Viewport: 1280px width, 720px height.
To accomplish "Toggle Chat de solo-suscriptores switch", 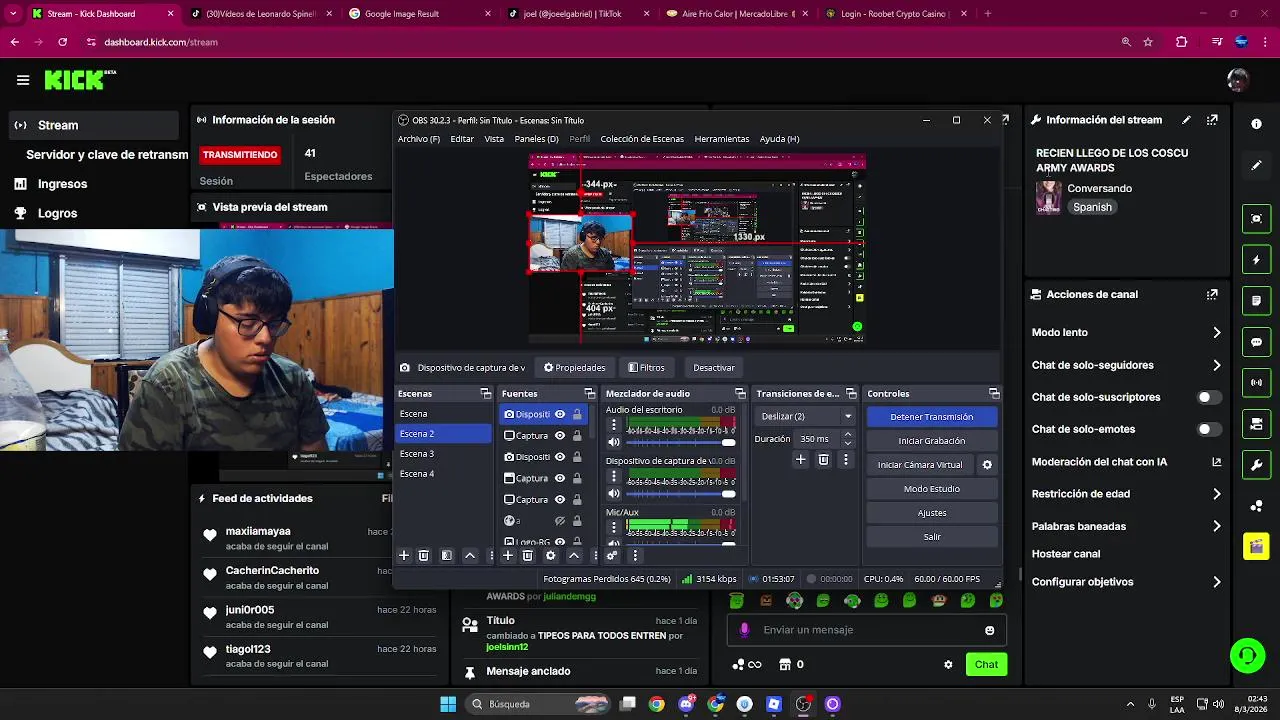I will click(1208, 397).
